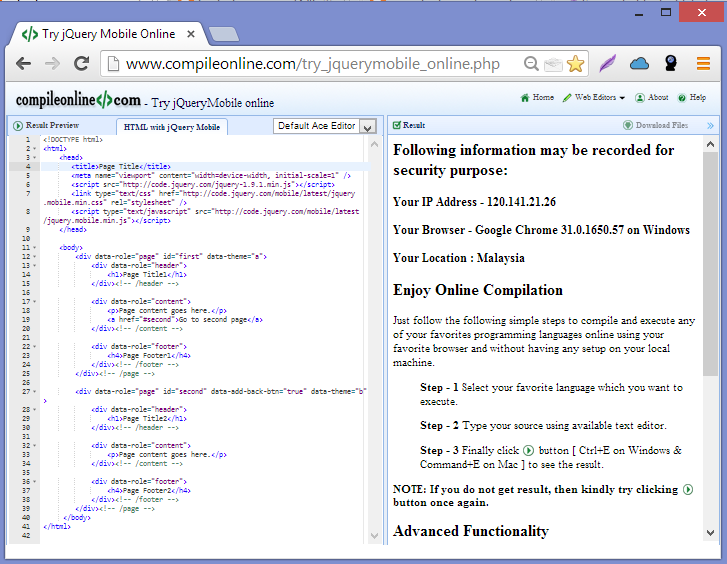Click the title line 4 in editor
727x564 pixels.
pos(121,167)
